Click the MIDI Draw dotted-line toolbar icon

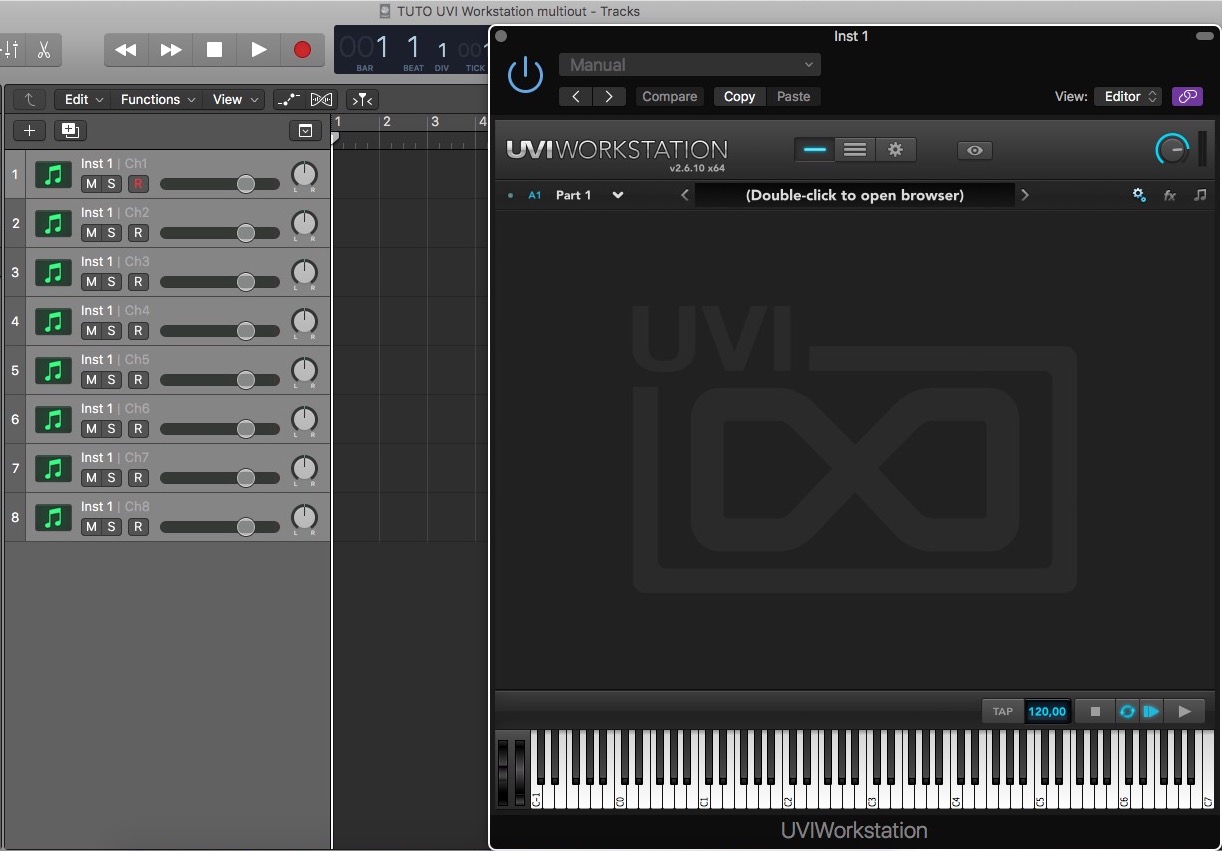[288, 99]
